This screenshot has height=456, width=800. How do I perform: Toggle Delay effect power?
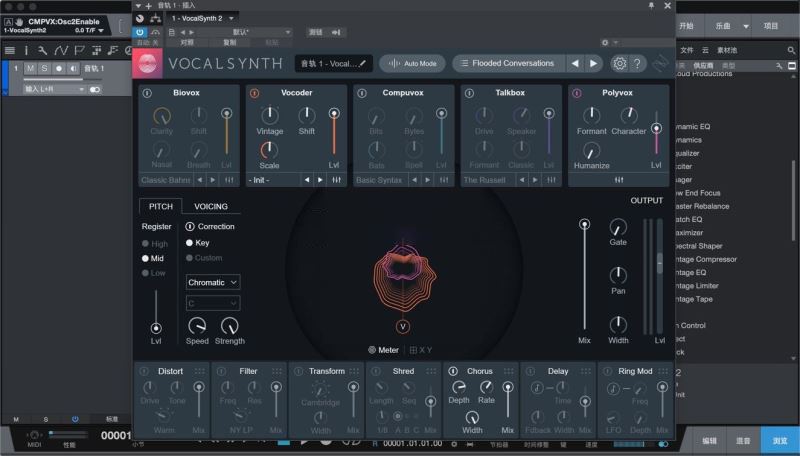pyautogui.click(x=530, y=371)
